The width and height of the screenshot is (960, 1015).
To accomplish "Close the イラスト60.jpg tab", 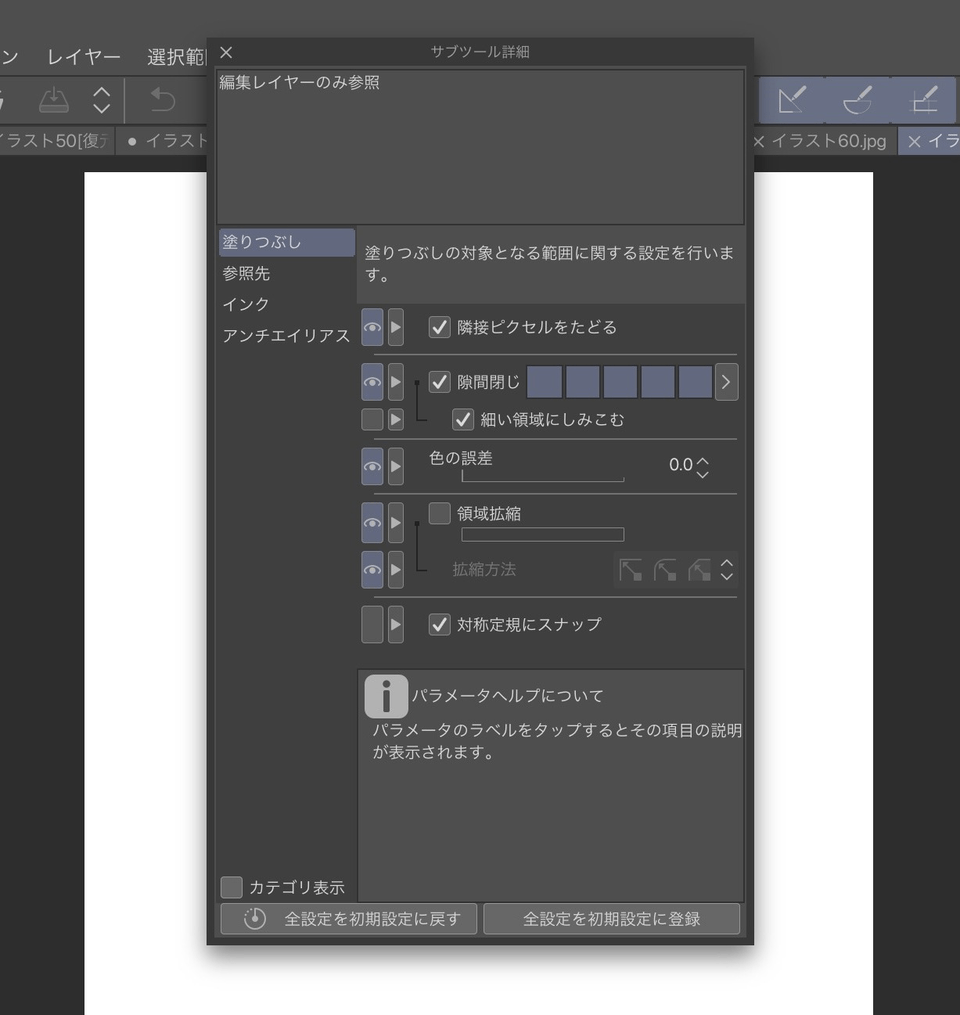I will (x=759, y=142).
